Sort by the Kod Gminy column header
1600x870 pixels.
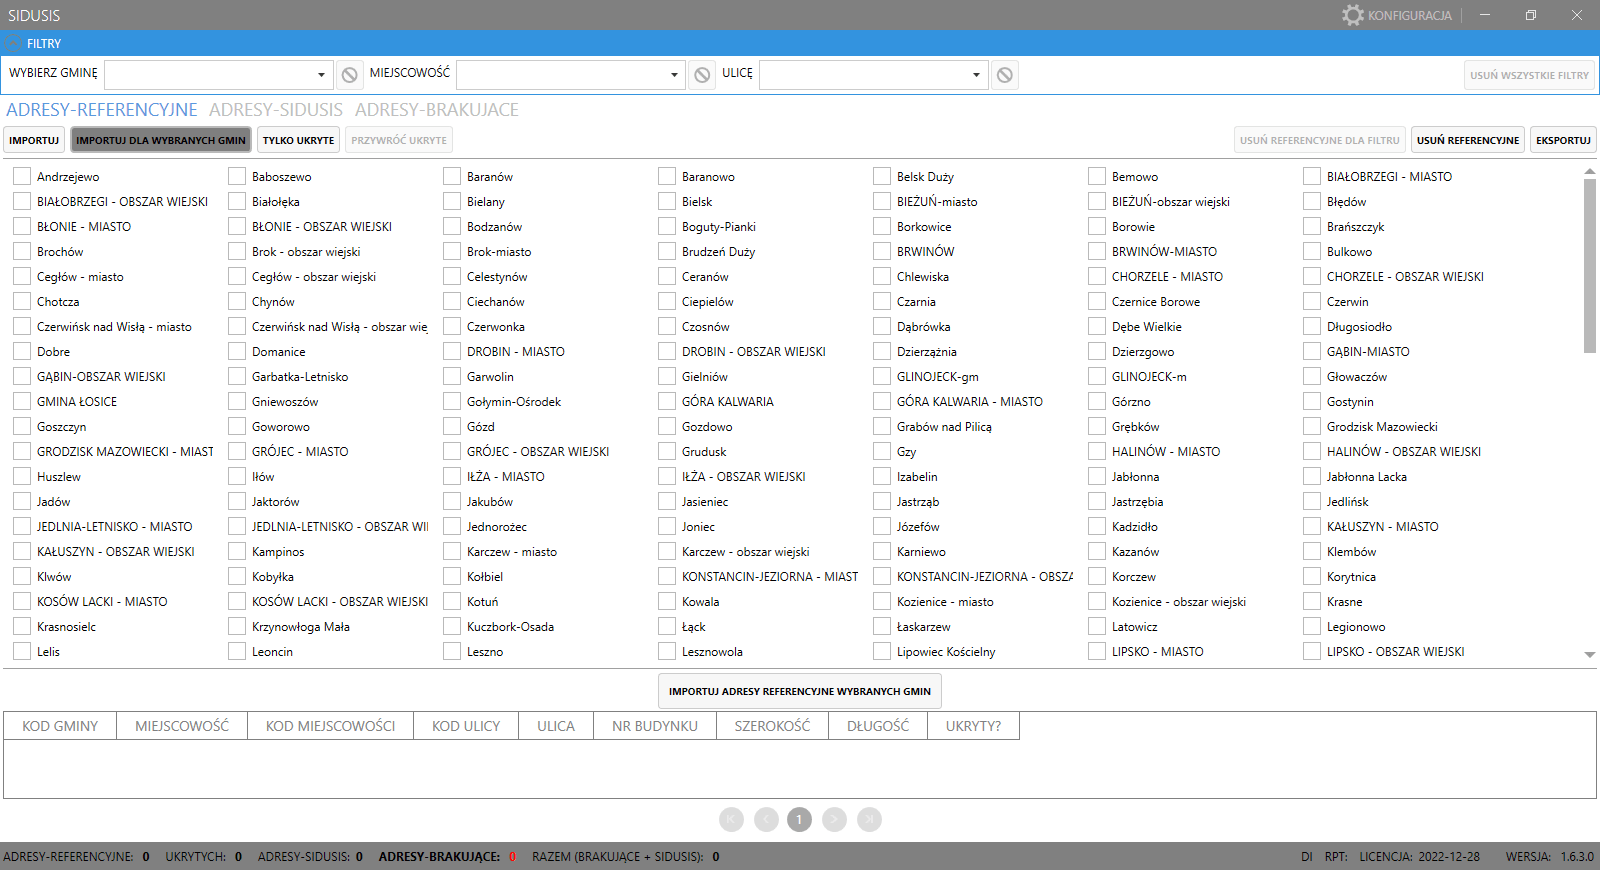click(60, 726)
